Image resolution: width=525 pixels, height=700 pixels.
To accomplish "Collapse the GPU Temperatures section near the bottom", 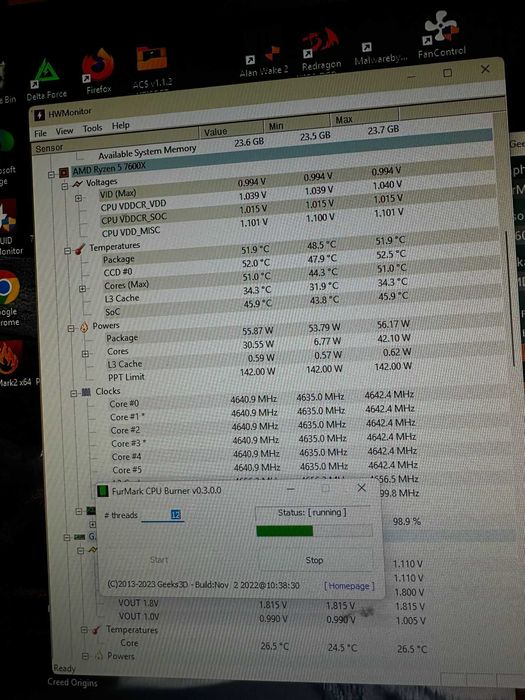I will coord(83,630).
